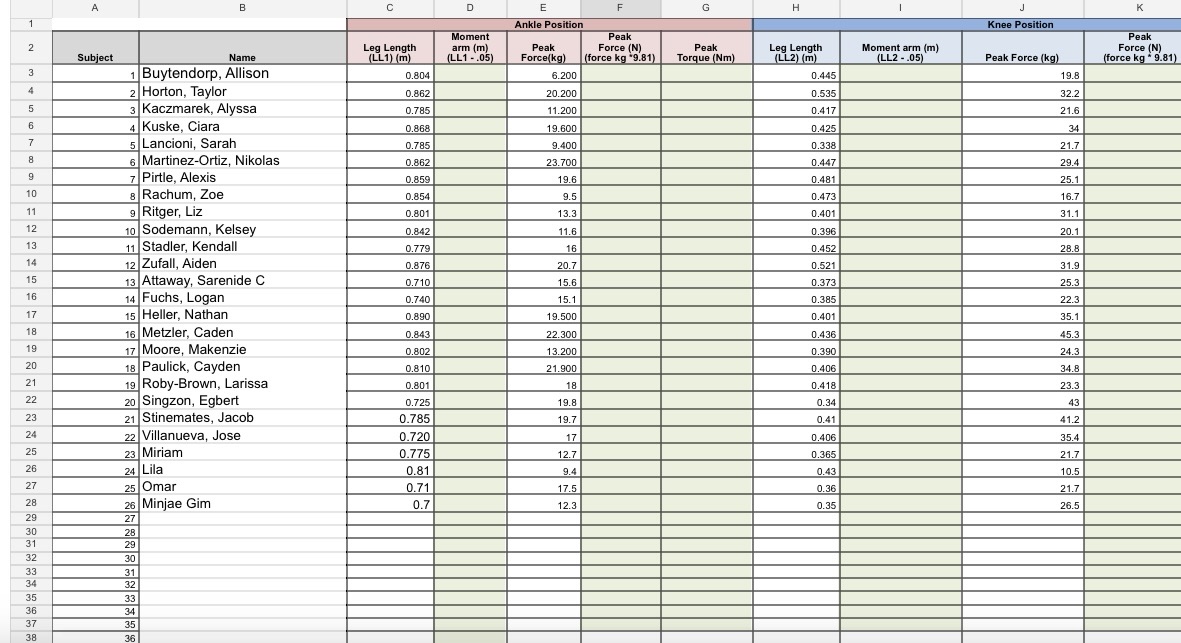1181x643 pixels.
Task: Click LL2 value 0.535 in Horton row
Action: [x=796, y=92]
